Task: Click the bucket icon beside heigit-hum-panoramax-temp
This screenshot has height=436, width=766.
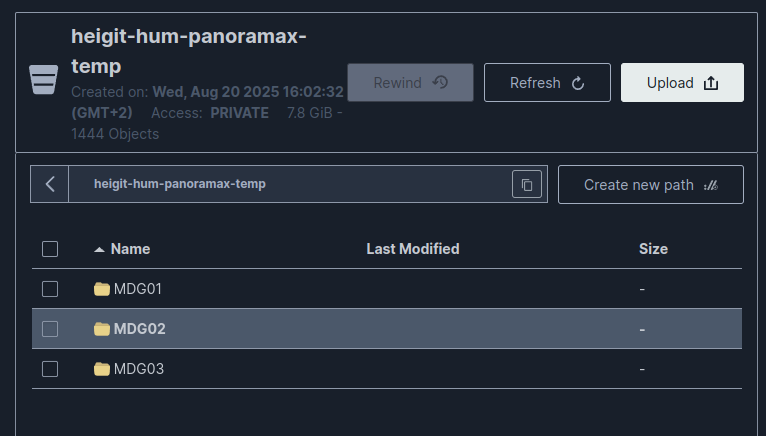Action: point(43,79)
